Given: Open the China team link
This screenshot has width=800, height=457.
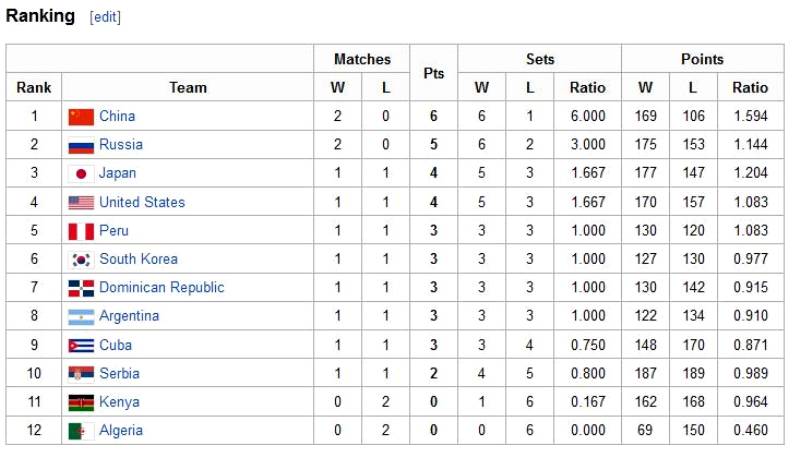Looking at the screenshot, I should tap(117, 116).
